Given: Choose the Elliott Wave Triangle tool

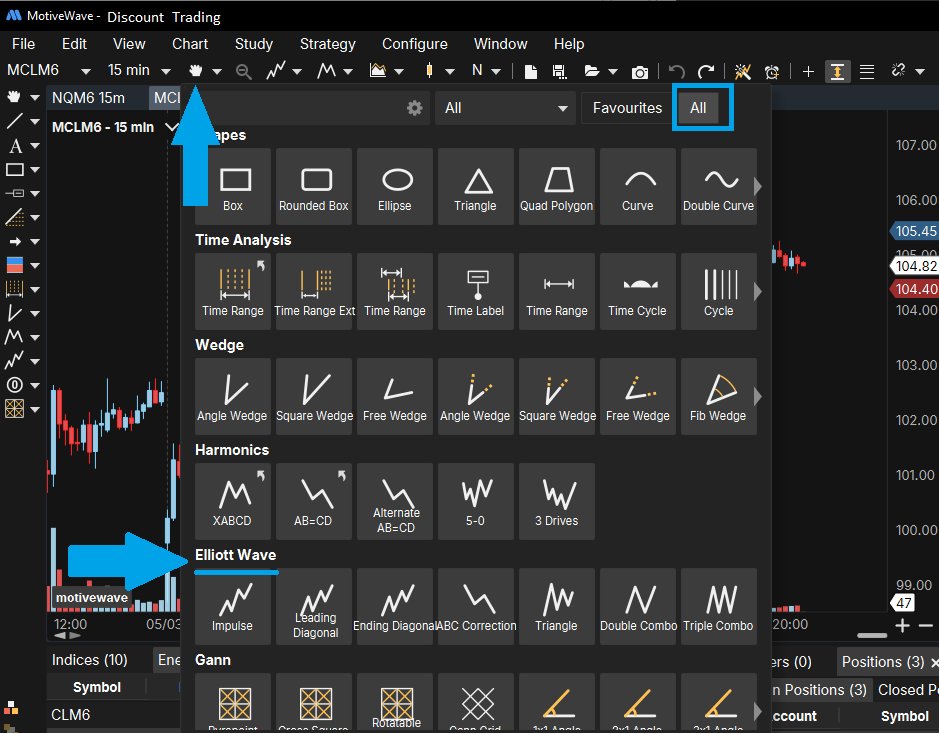Looking at the screenshot, I should 556,606.
